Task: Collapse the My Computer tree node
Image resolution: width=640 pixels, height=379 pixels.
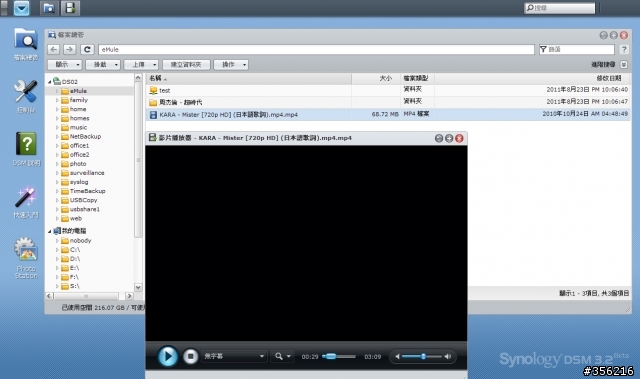Action: click(50, 231)
